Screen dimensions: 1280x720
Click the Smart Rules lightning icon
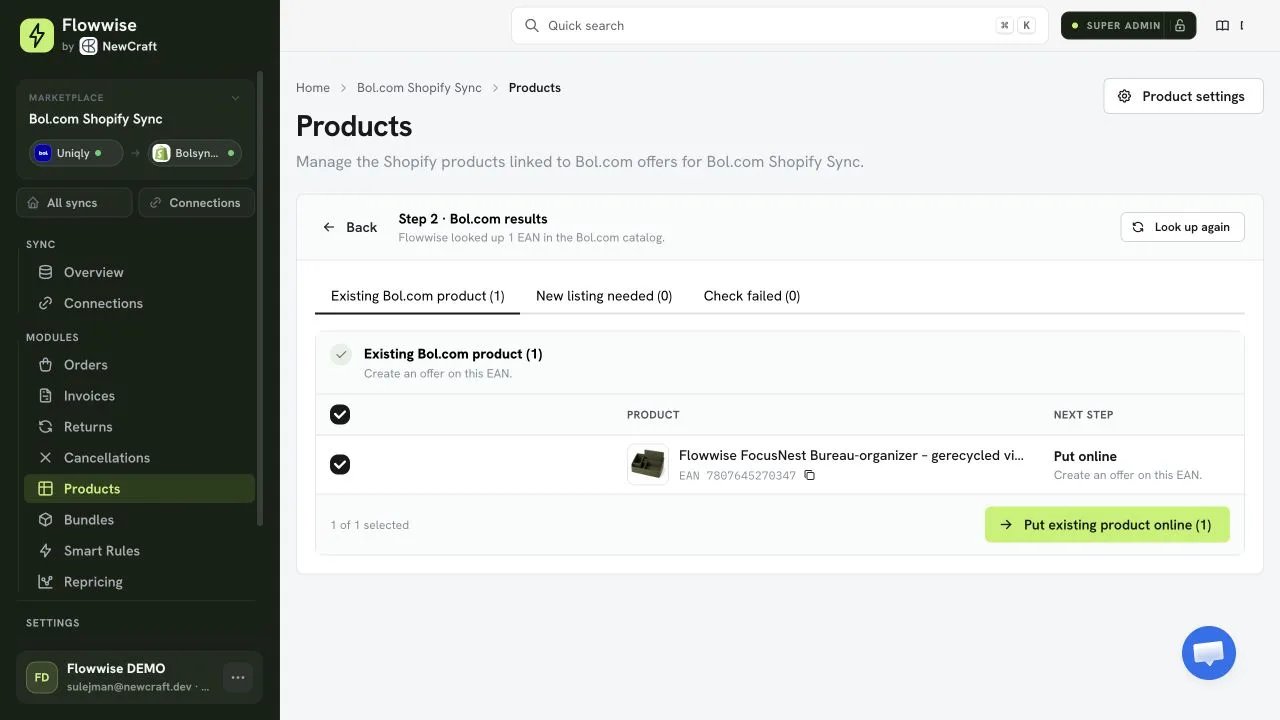click(45, 551)
